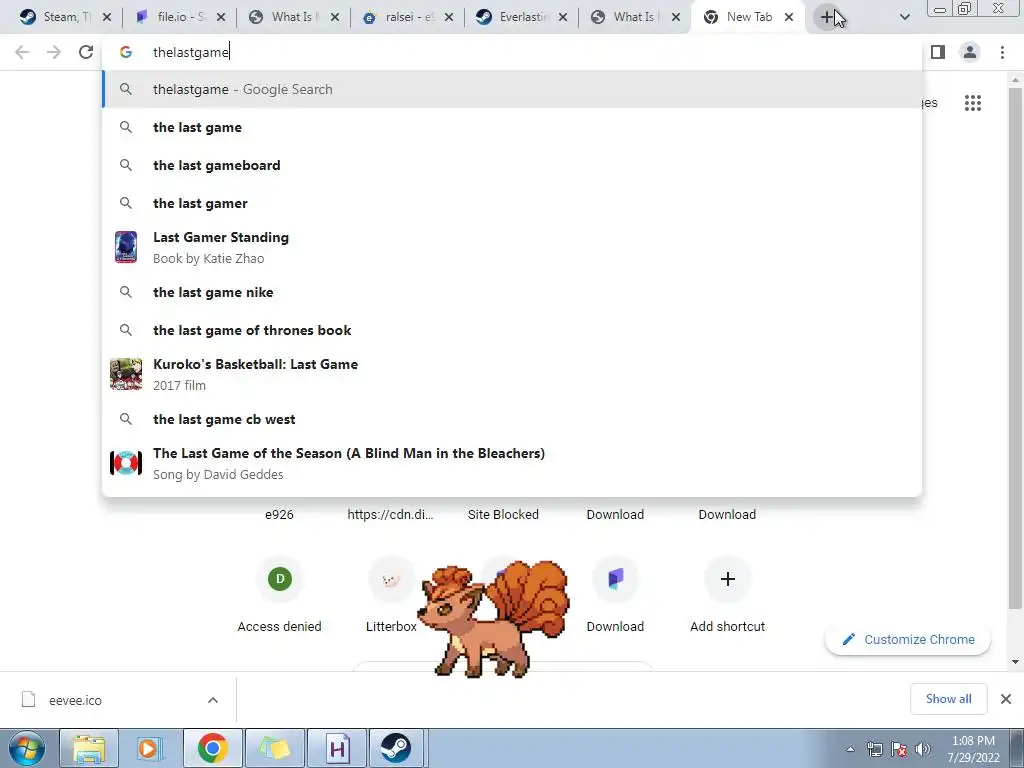Viewport: 1024px width, 768px height.
Task: Show hidden system tray icons arrow
Action: (x=850, y=749)
